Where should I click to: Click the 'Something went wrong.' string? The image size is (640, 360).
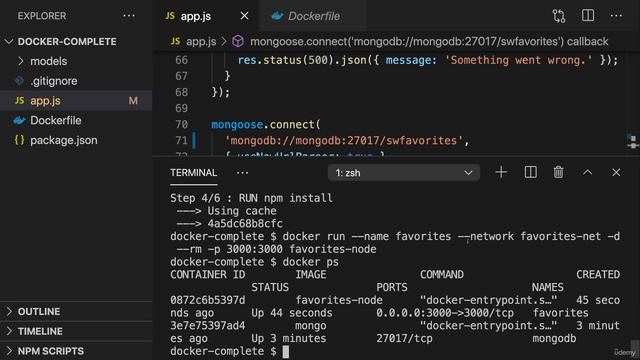pos(518,60)
